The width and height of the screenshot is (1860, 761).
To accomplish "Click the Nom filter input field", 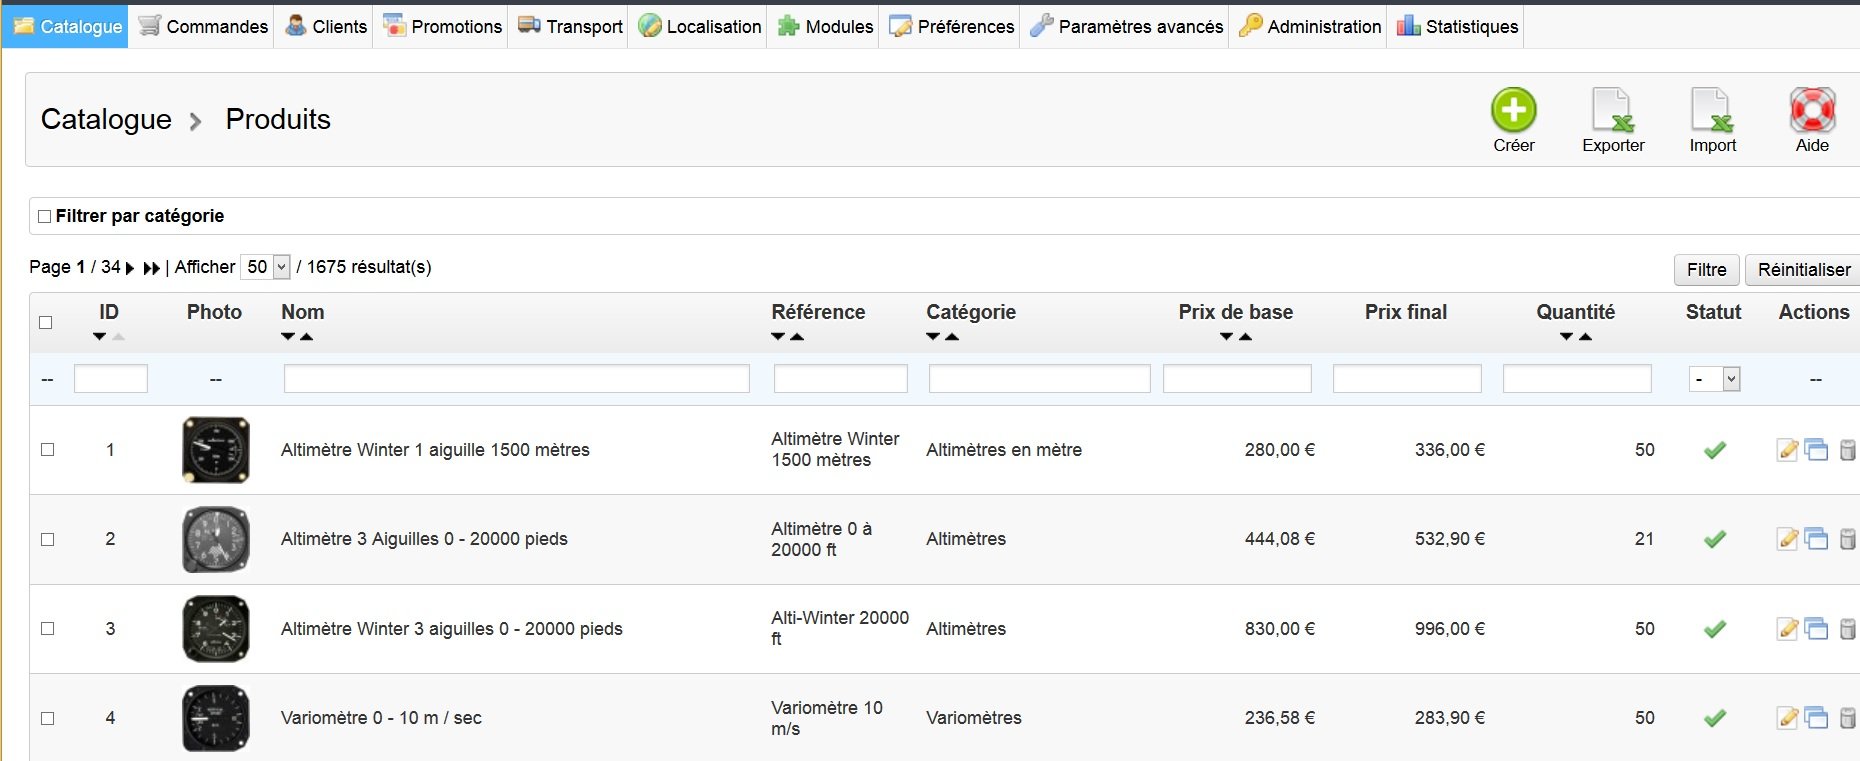I will coord(516,379).
